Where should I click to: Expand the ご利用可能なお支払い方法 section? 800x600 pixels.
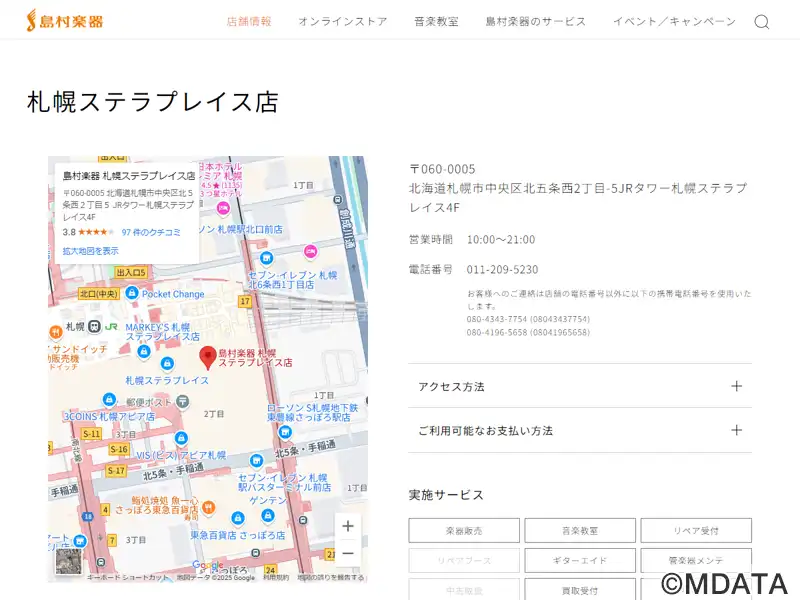coord(580,430)
